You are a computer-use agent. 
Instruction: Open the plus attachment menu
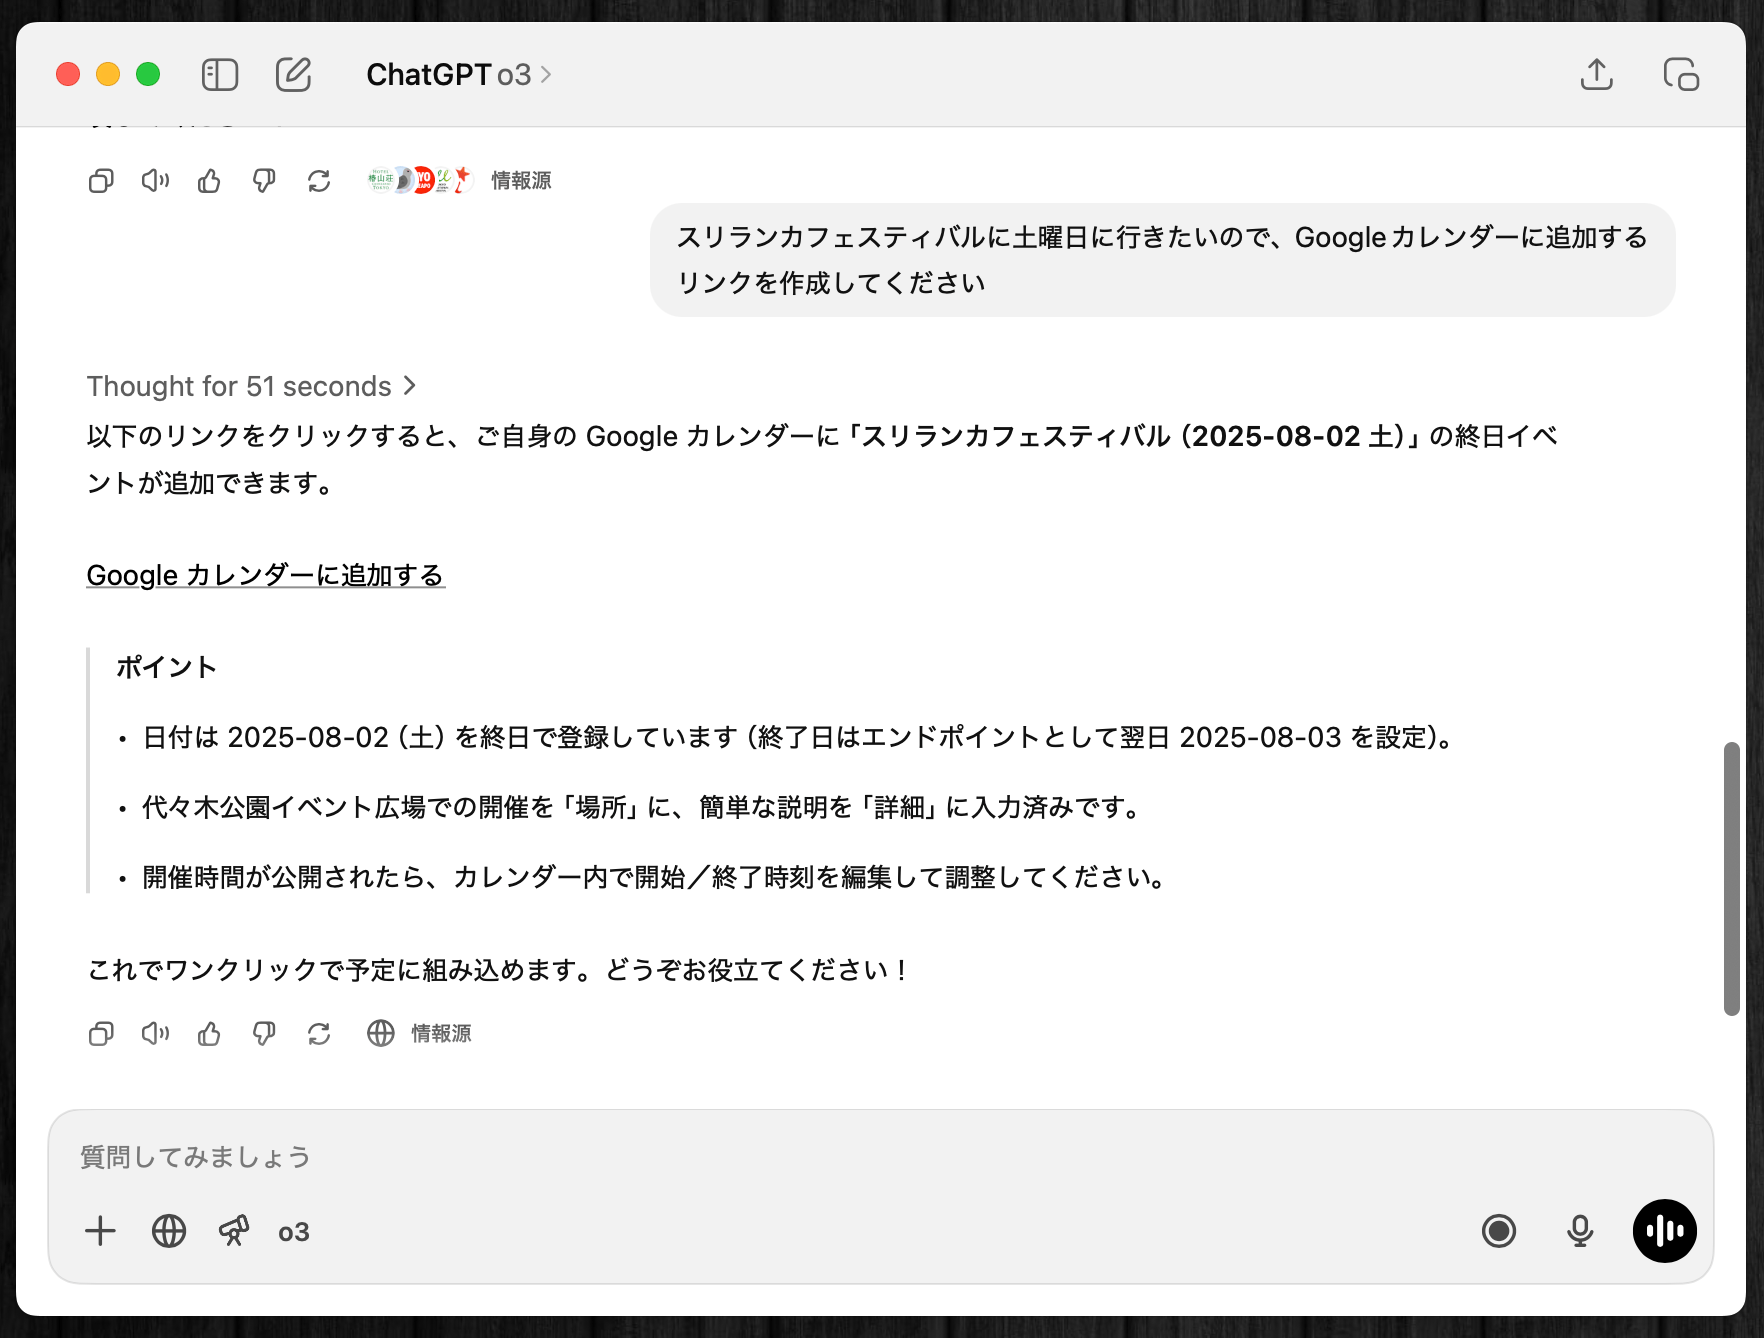coord(100,1231)
